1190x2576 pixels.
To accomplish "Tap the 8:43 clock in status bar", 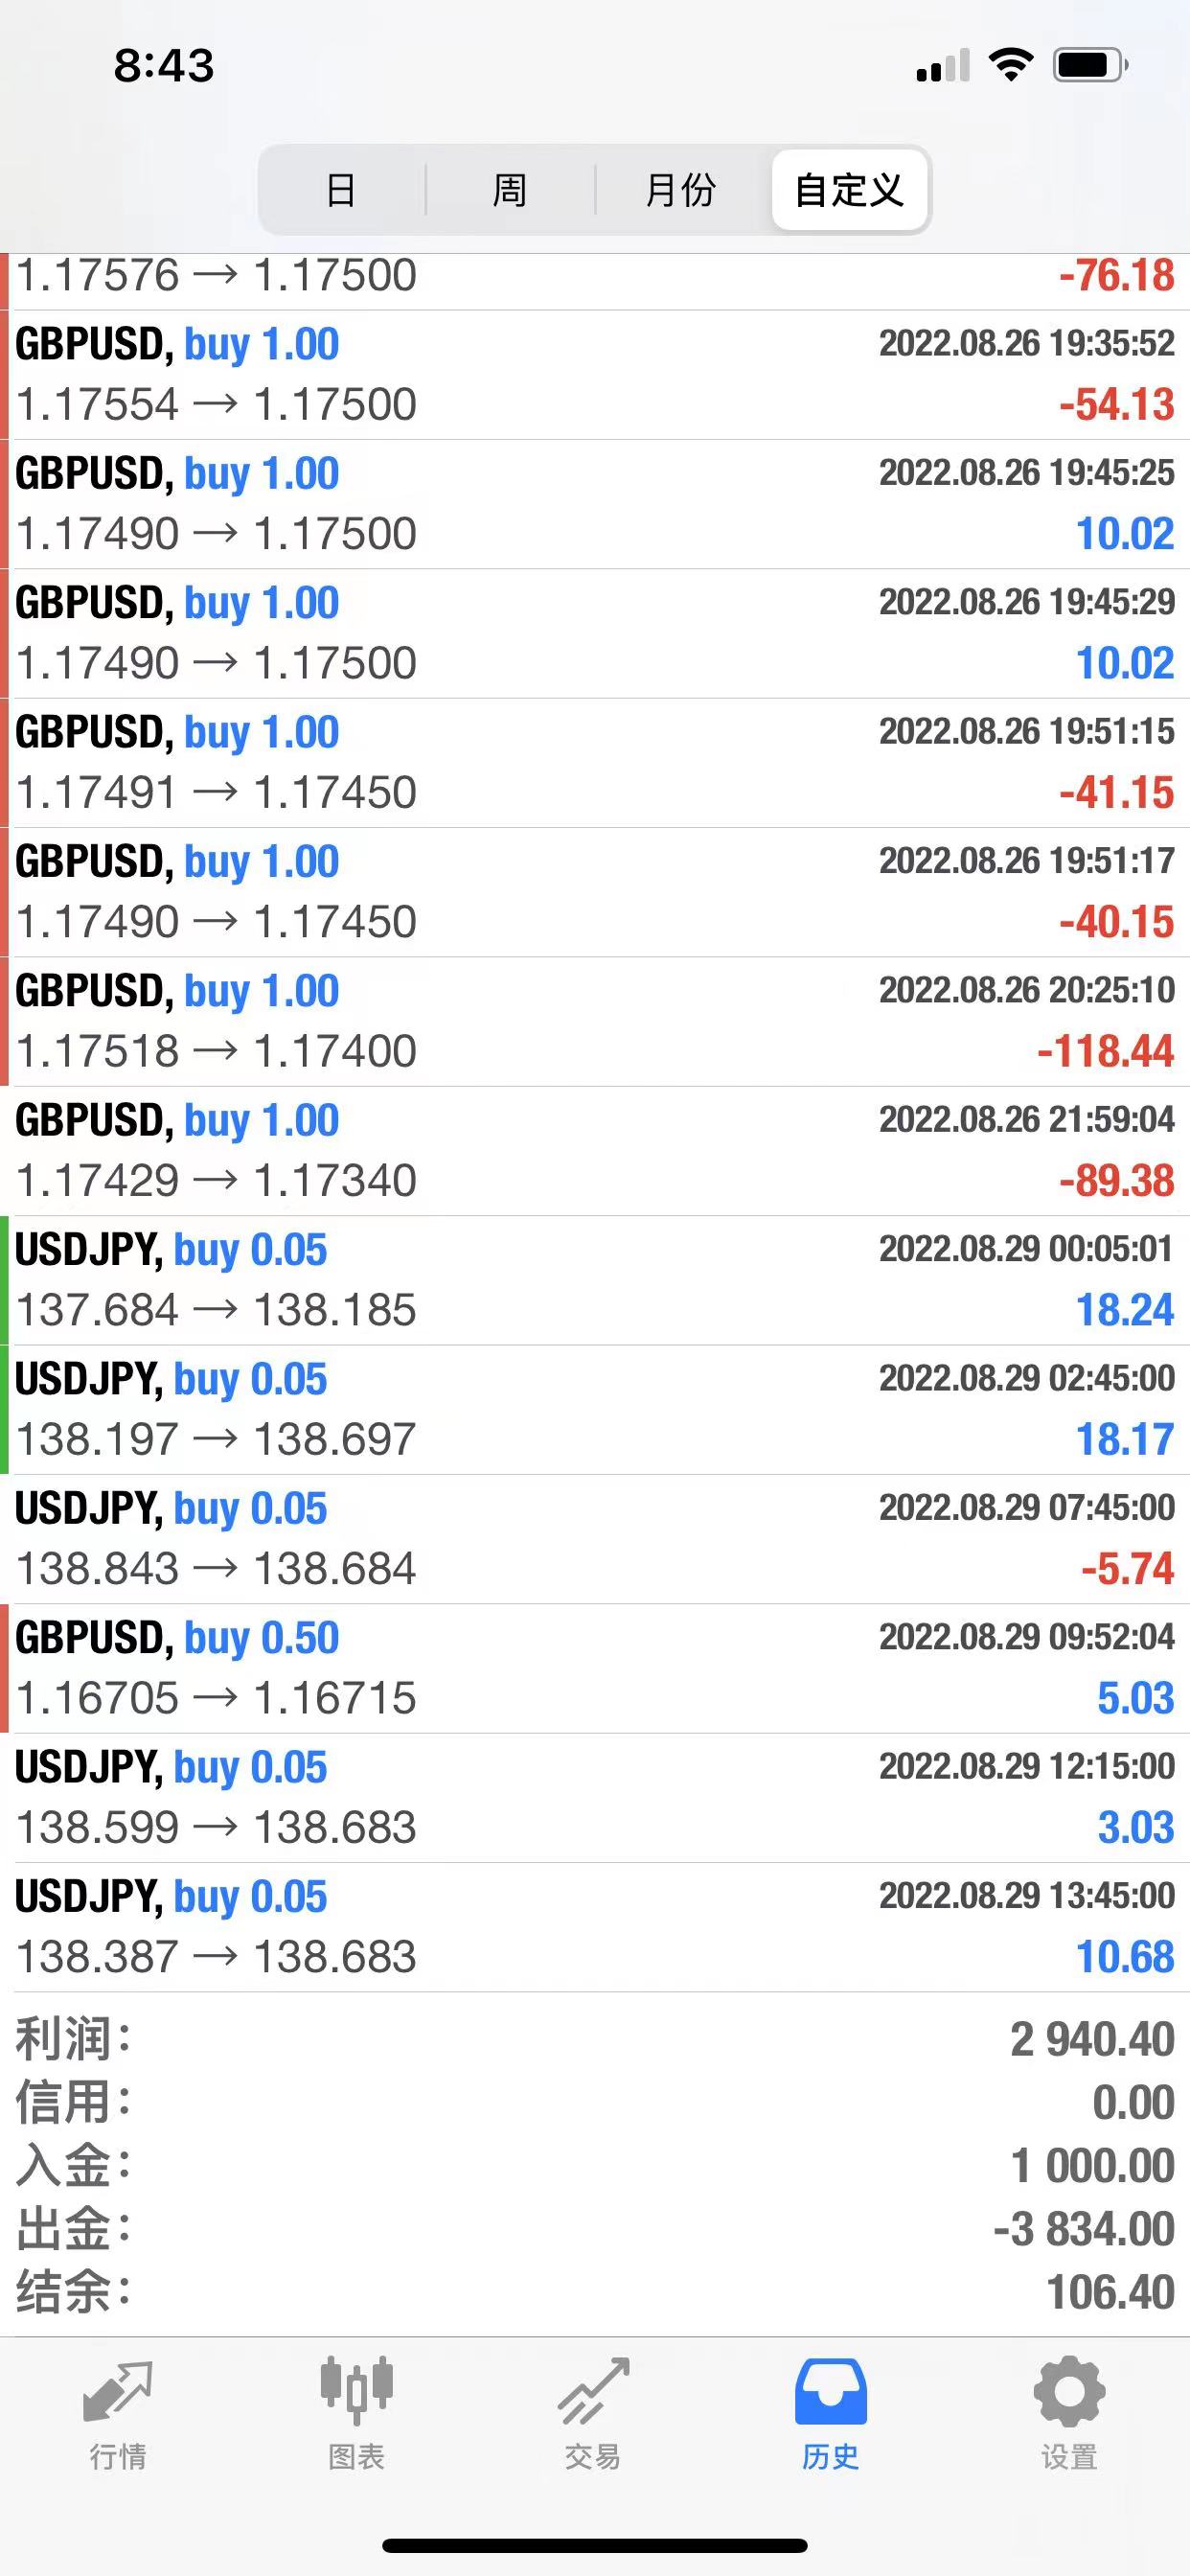I will point(164,66).
